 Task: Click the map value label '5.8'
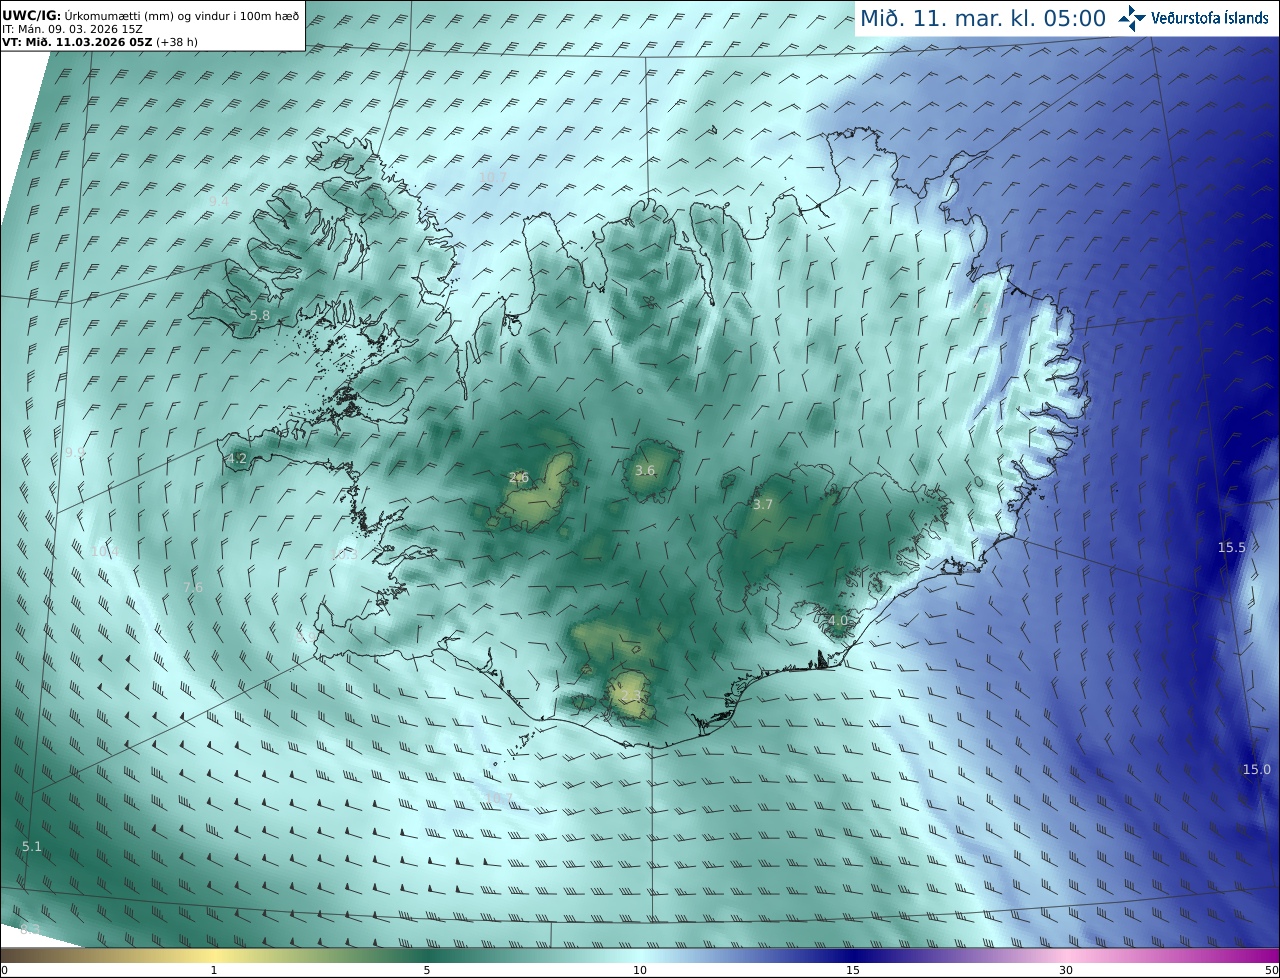(259, 315)
